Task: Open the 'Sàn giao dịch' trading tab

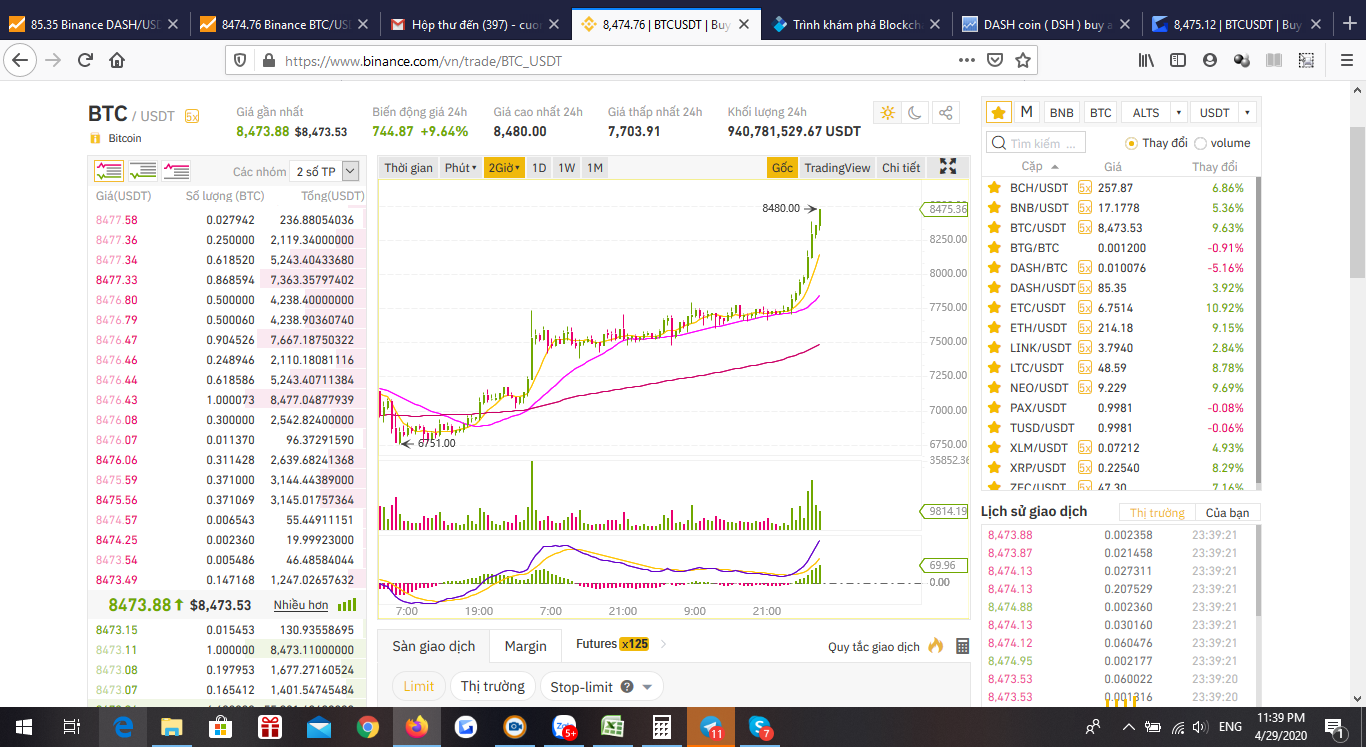Action: (434, 646)
